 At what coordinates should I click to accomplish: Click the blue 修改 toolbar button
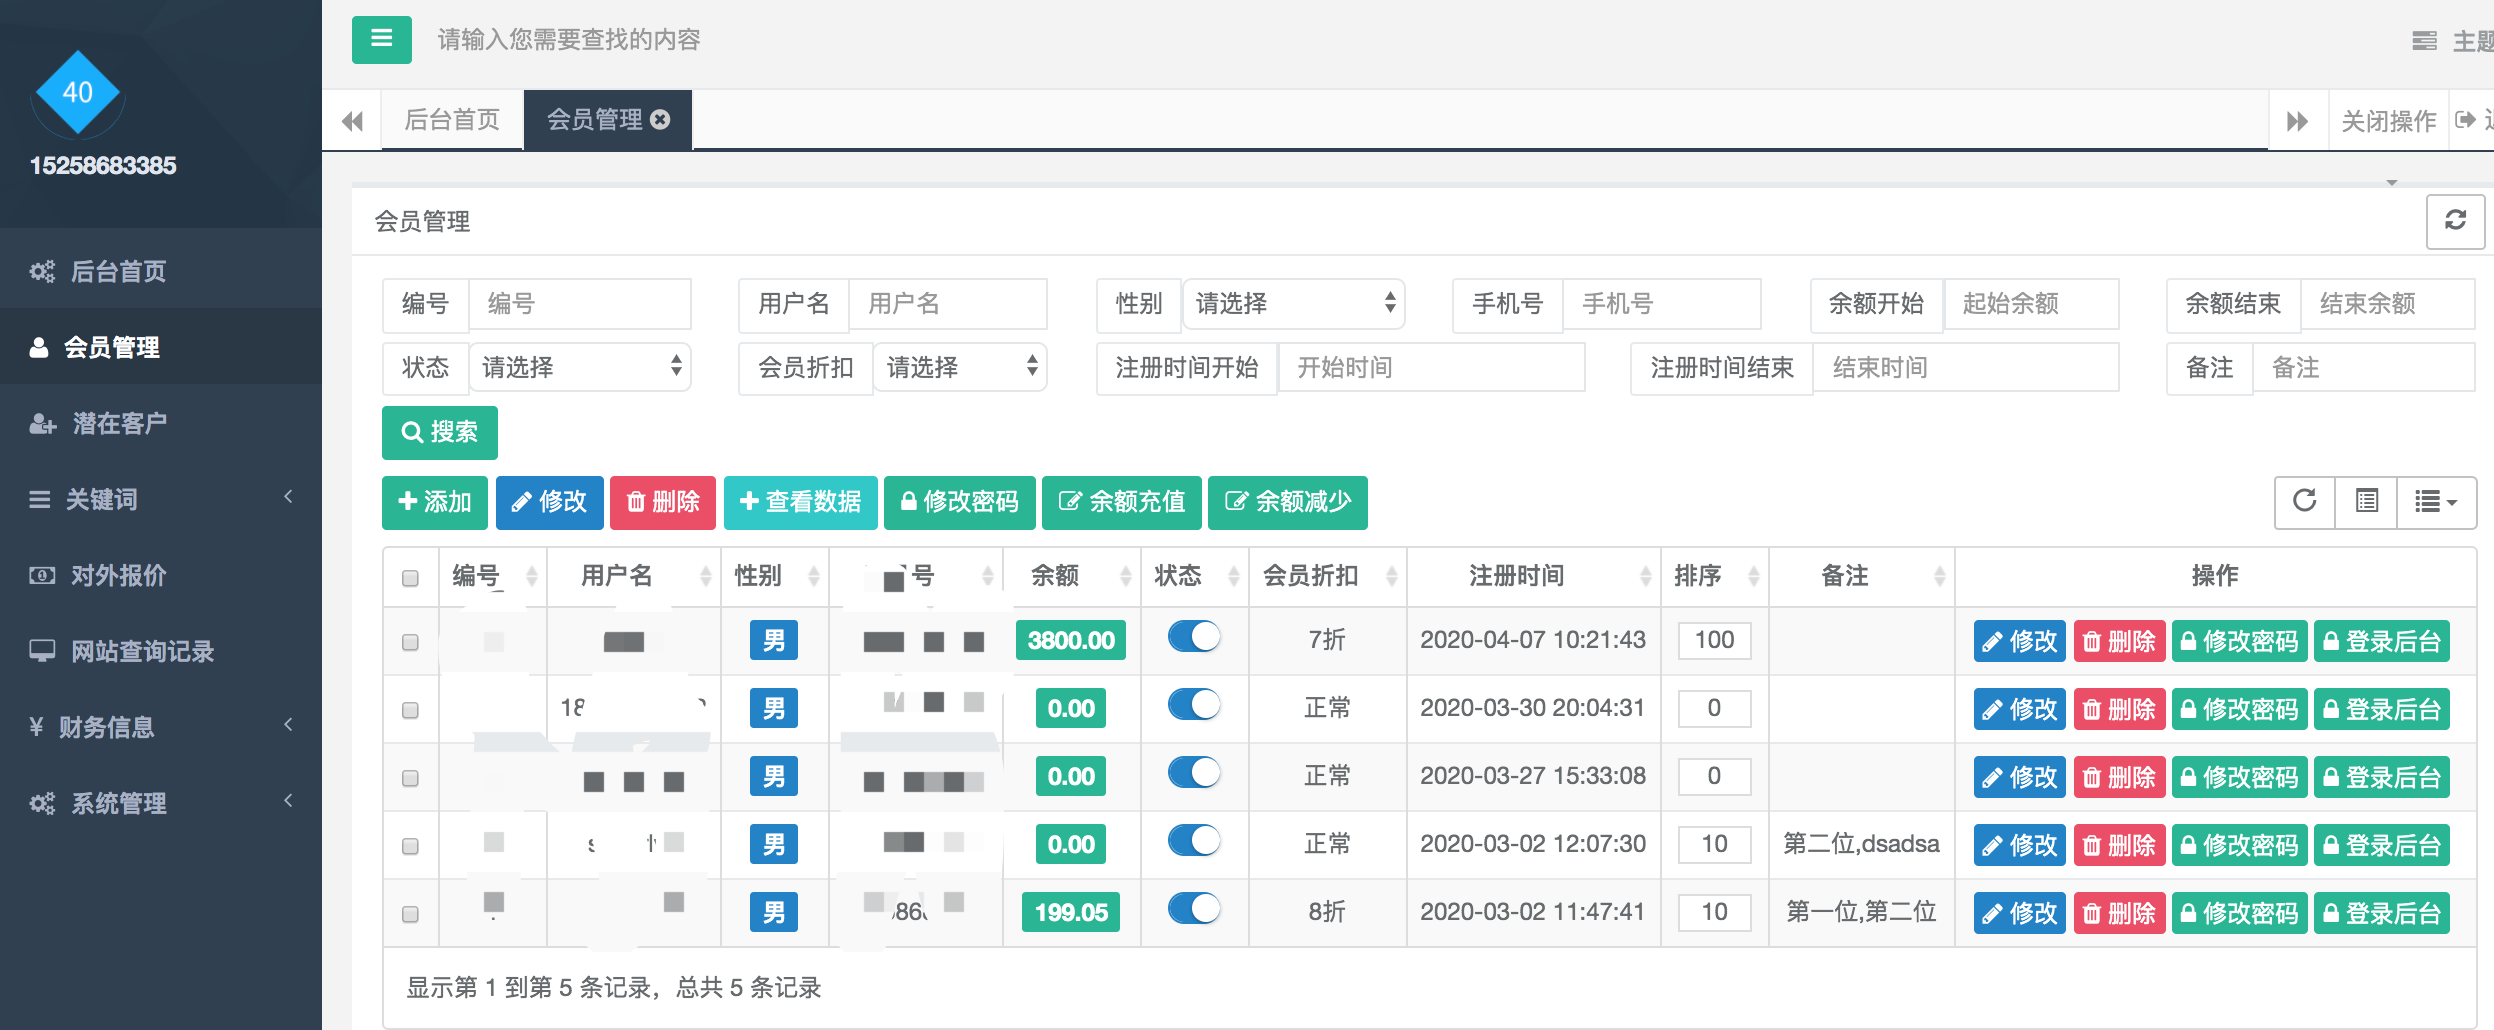tap(549, 502)
